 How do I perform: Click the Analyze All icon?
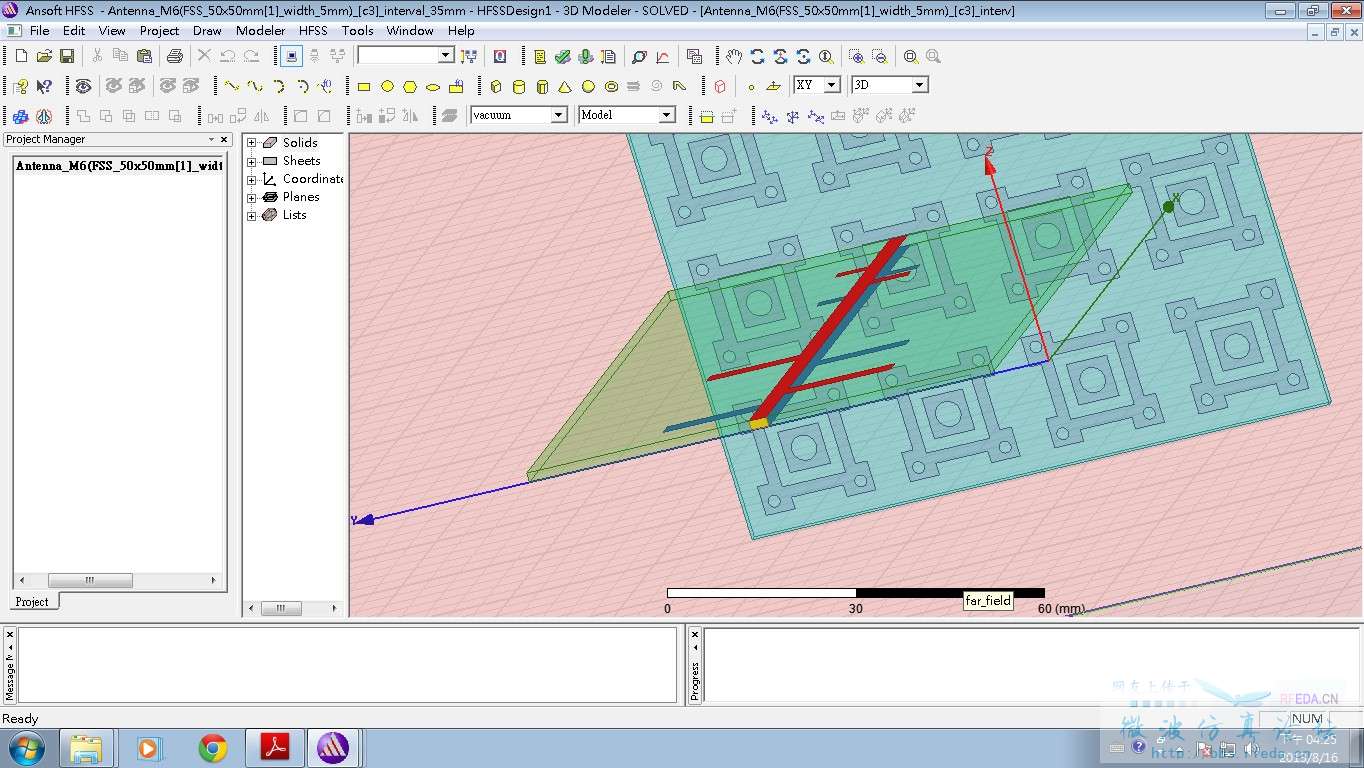[x=586, y=56]
